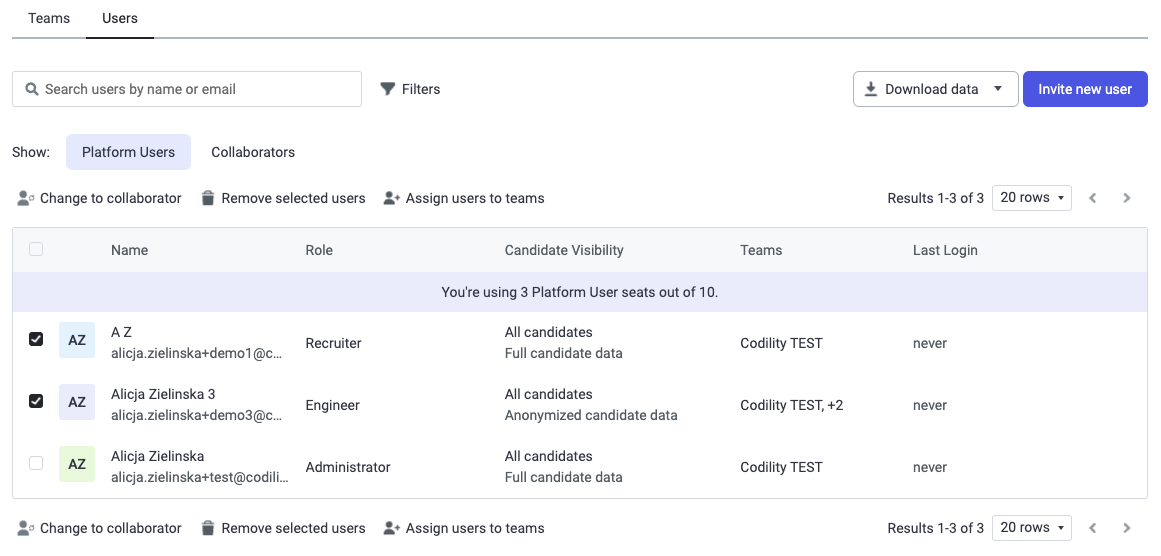Click top Change to collaborator action
Screen dimensions: 1161x556
click(99, 198)
